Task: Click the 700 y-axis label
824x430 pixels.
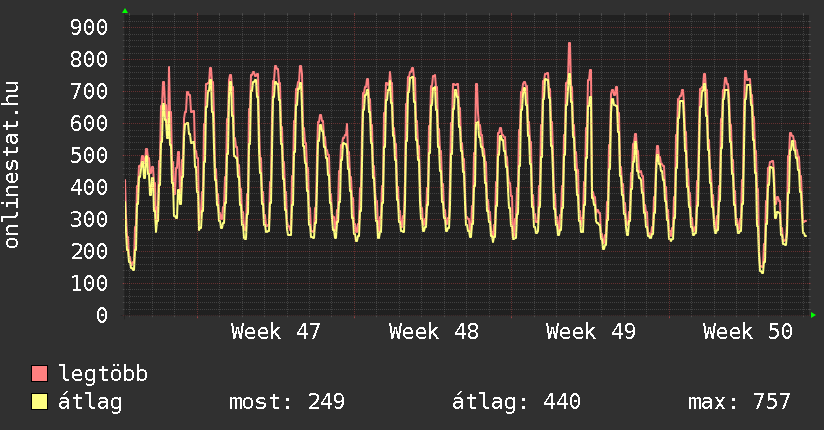Action: [88, 91]
